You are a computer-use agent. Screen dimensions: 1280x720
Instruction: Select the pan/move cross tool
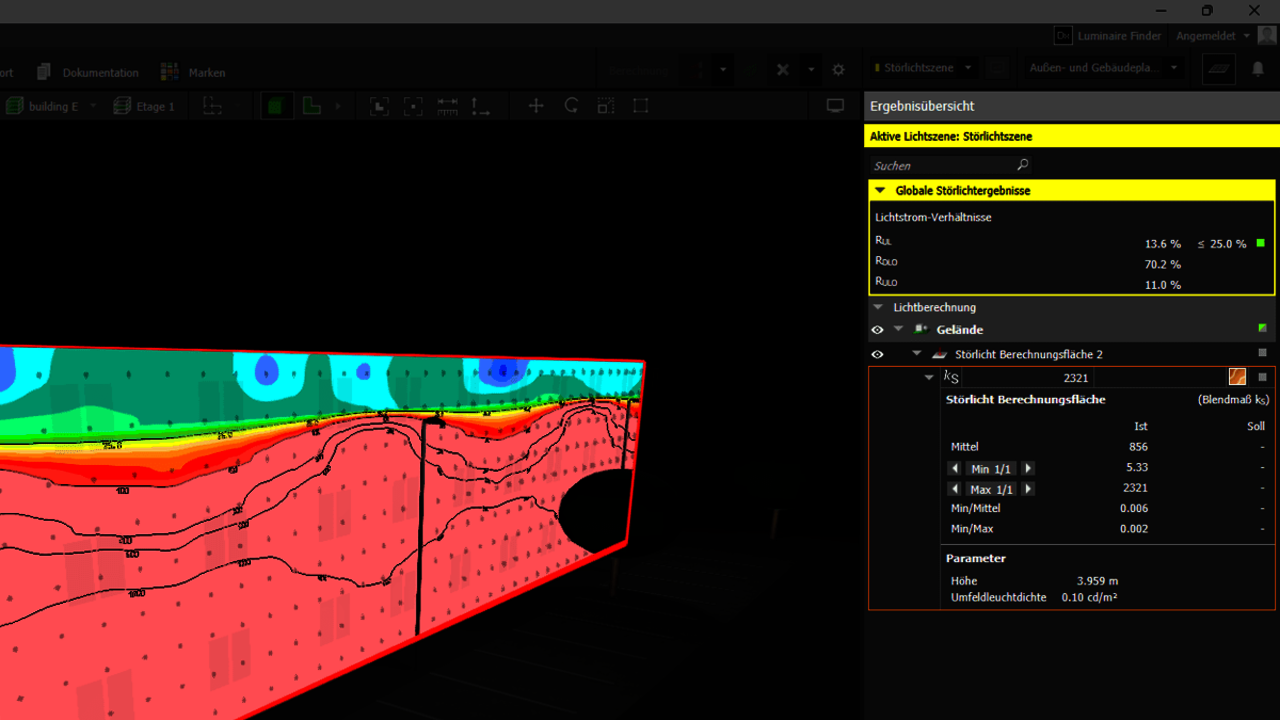536,106
